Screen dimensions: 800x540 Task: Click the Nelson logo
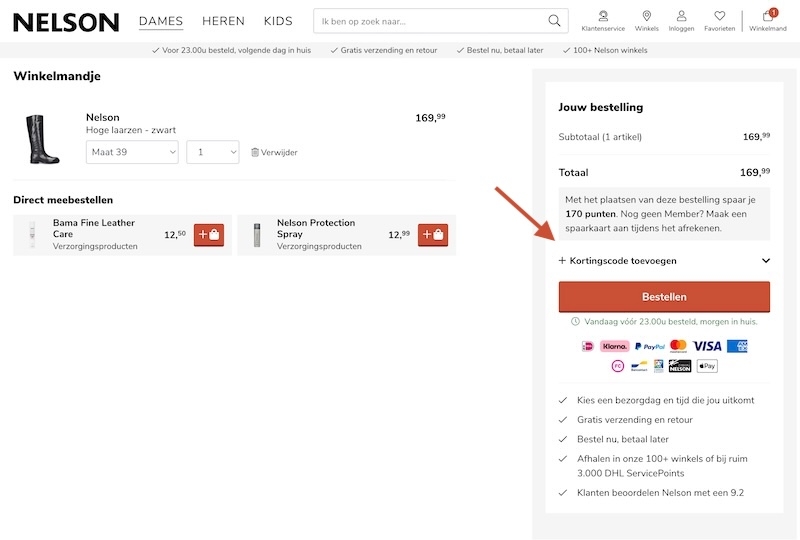click(x=66, y=22)
